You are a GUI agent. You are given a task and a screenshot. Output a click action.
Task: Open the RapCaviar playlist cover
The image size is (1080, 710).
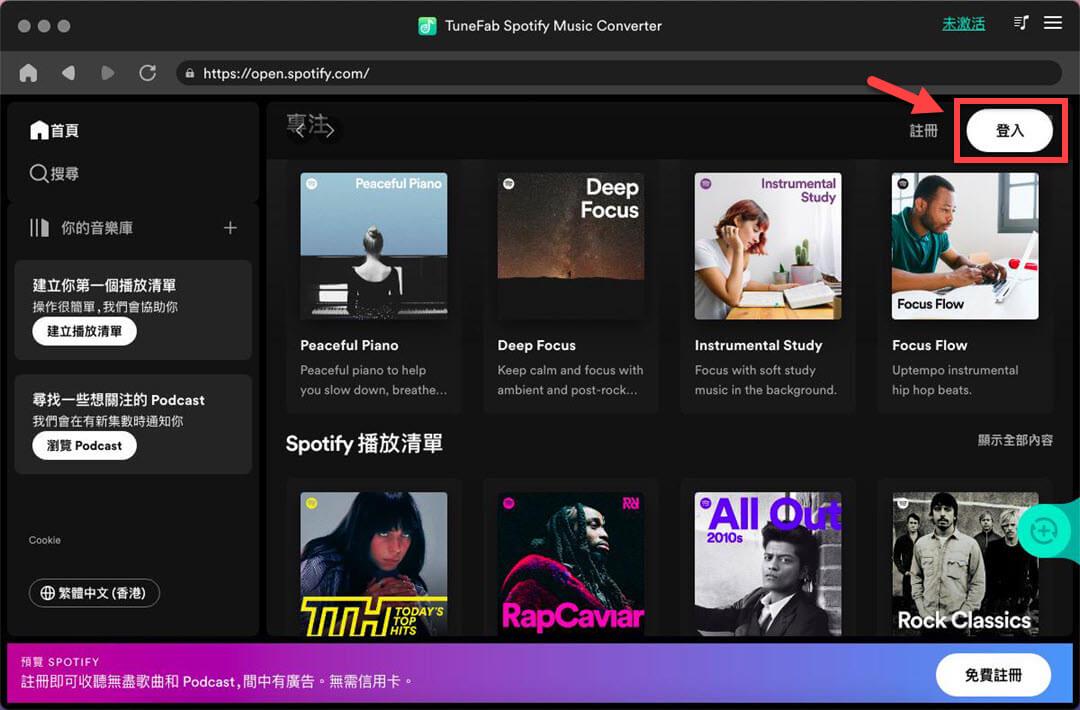click(x=571, y=563)
